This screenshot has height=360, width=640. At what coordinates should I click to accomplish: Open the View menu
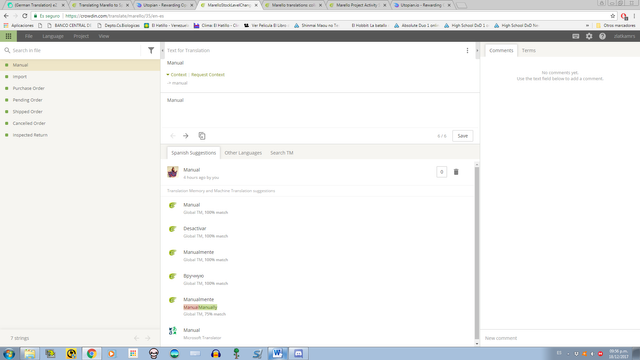click(104, 36)
